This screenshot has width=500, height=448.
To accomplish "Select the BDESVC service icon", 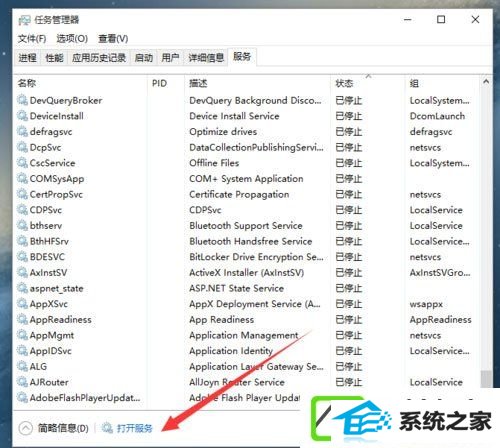I will pos(22,257).
